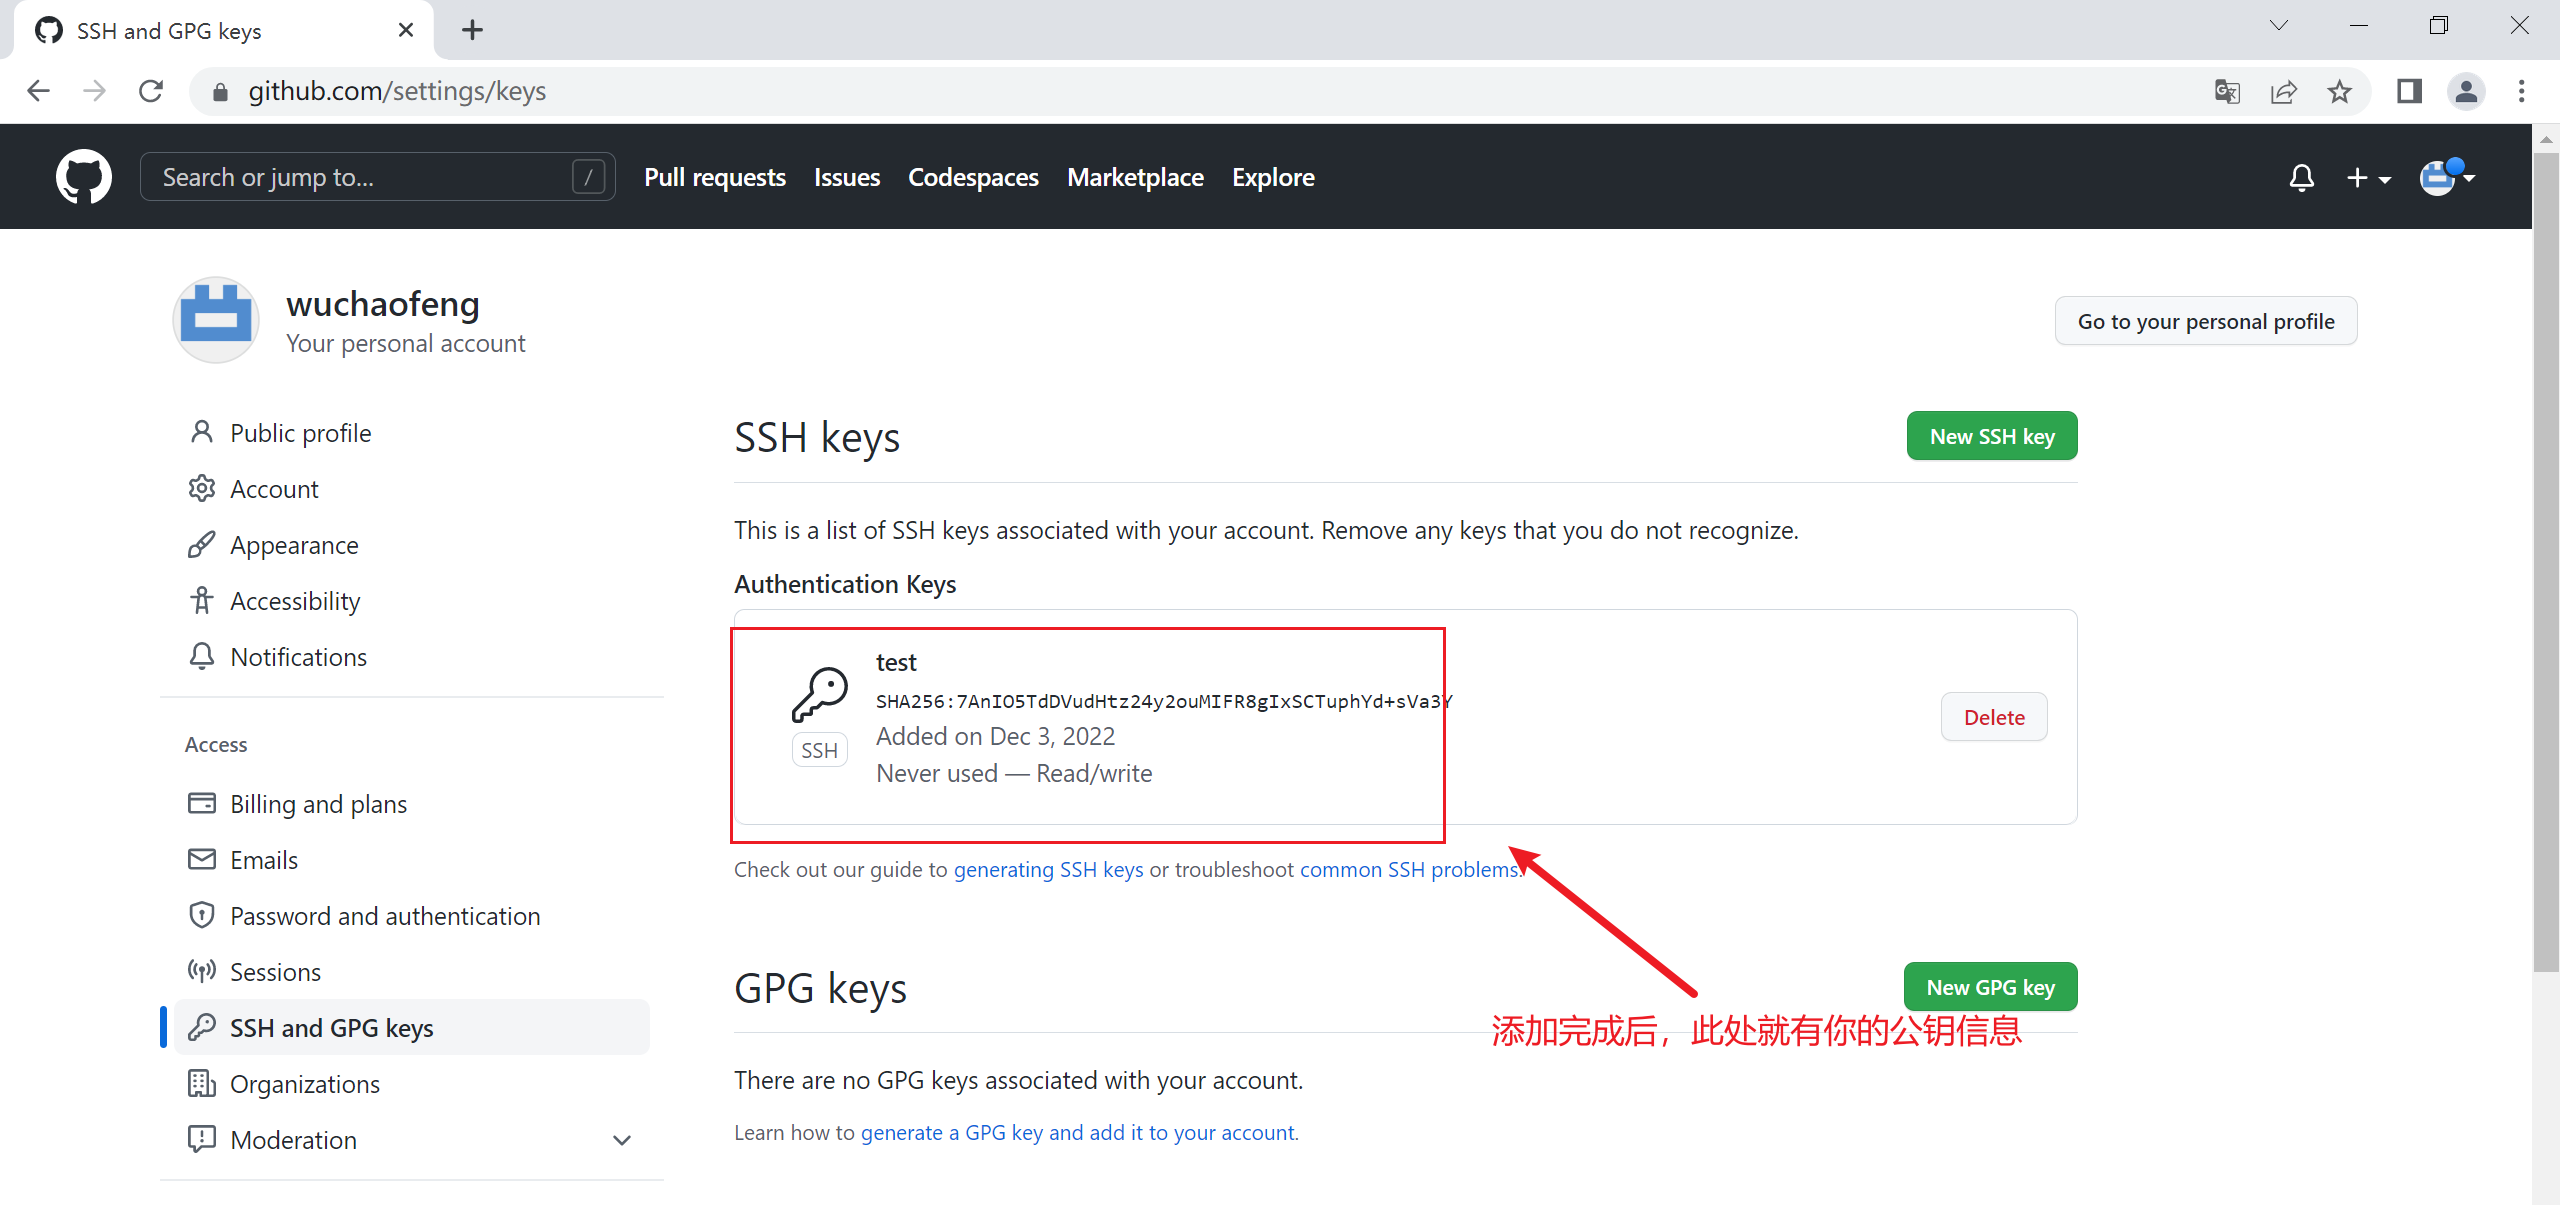Image resolution: width=2560 pixels, height=1205 pixels.
Task: Open Explore in header
Action: (1273, 177)
